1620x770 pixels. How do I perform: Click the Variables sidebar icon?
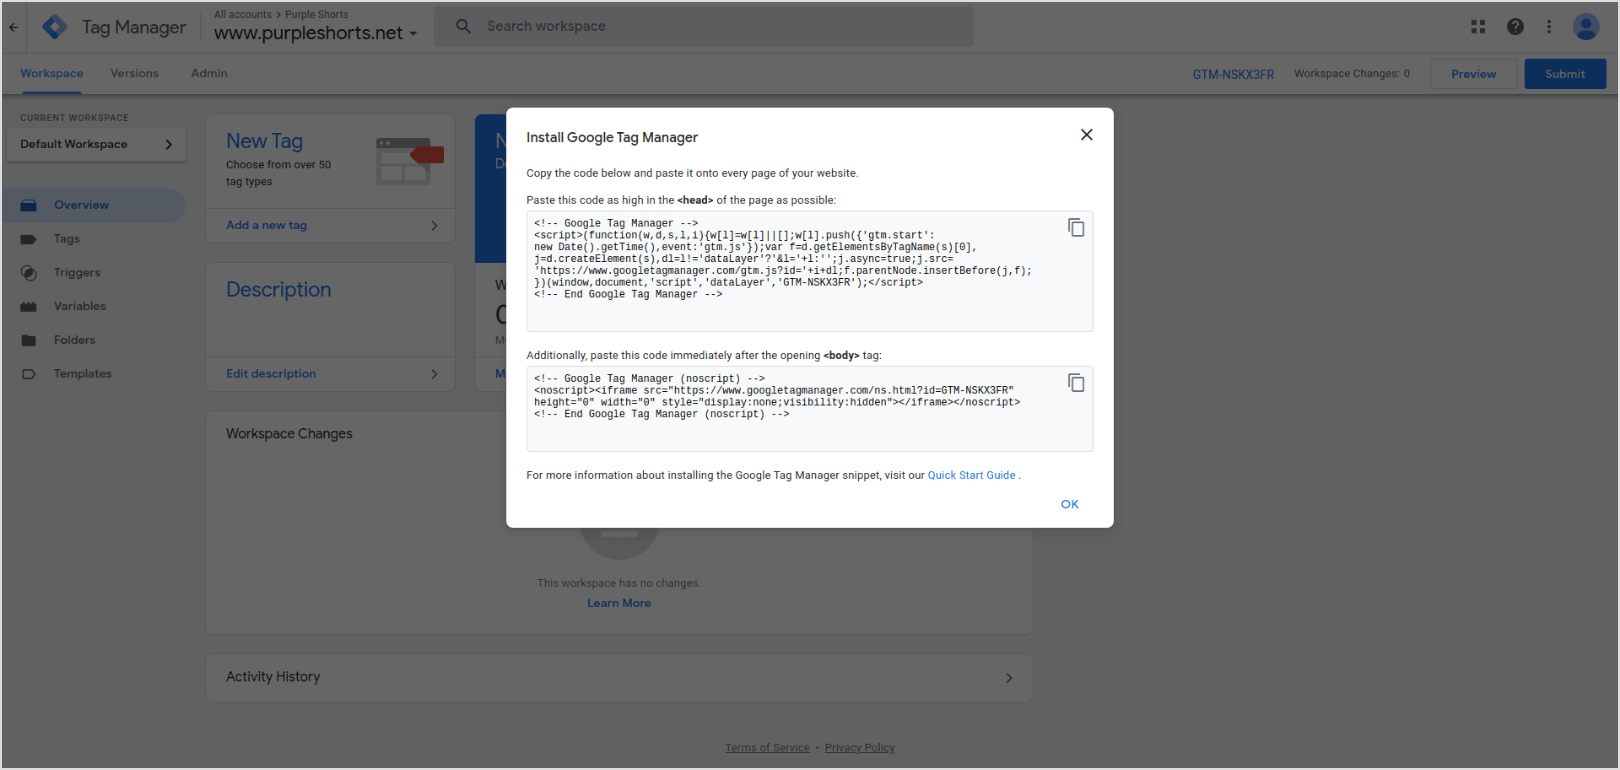(29, 307)
